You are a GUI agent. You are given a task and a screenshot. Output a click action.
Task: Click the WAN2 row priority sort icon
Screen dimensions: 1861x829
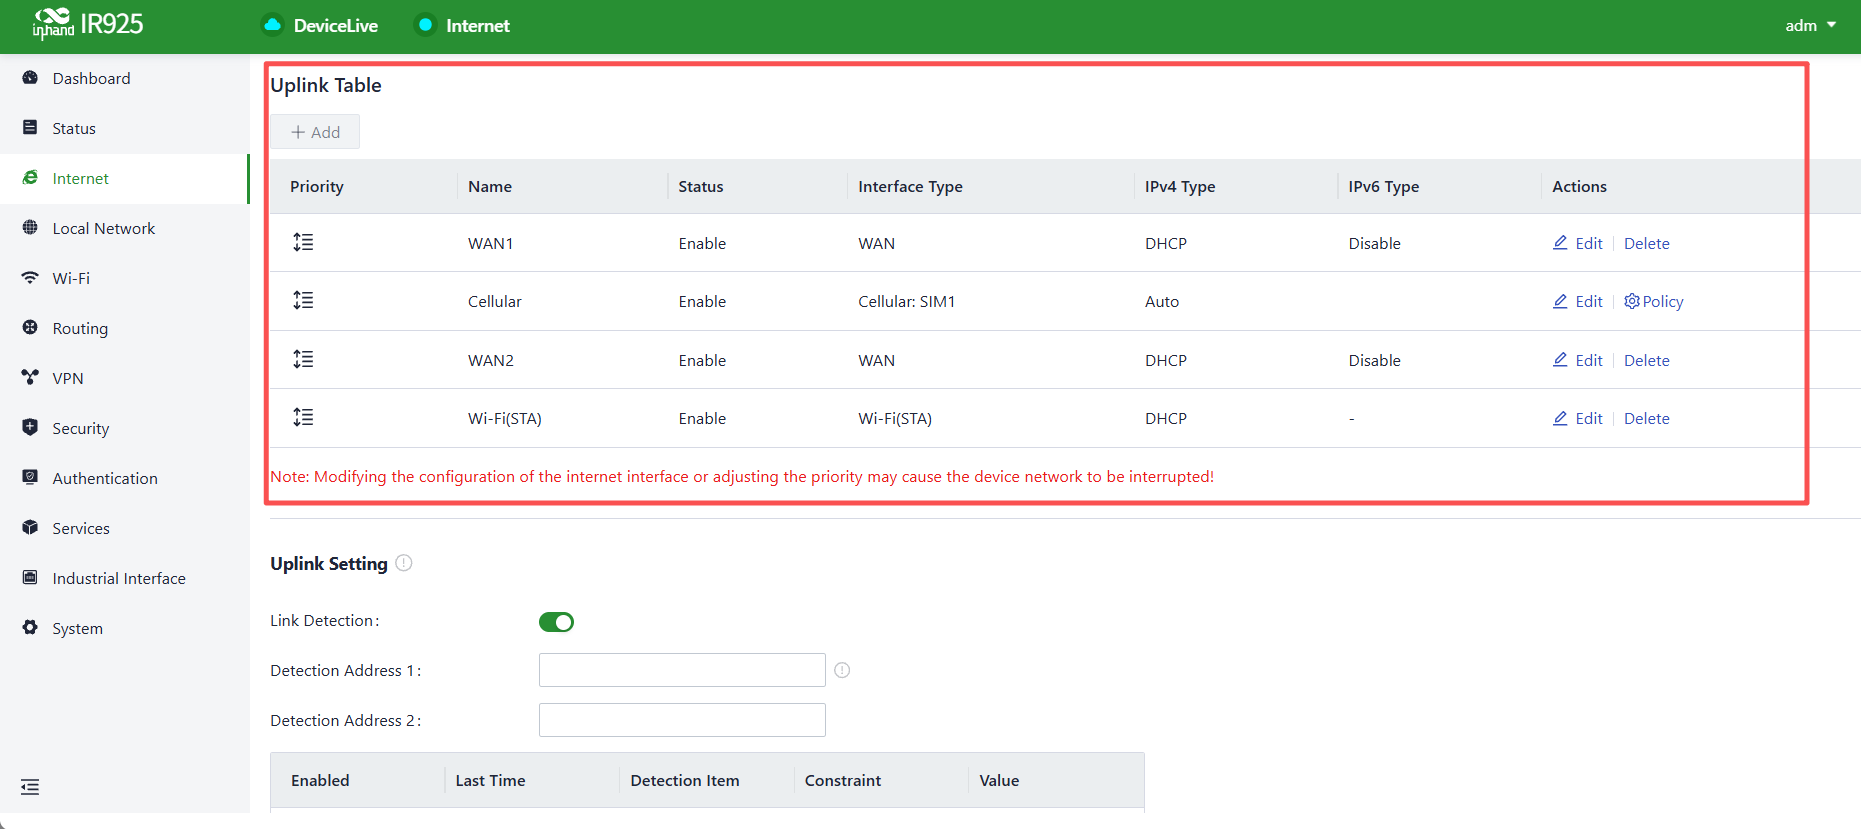[303, 359]
